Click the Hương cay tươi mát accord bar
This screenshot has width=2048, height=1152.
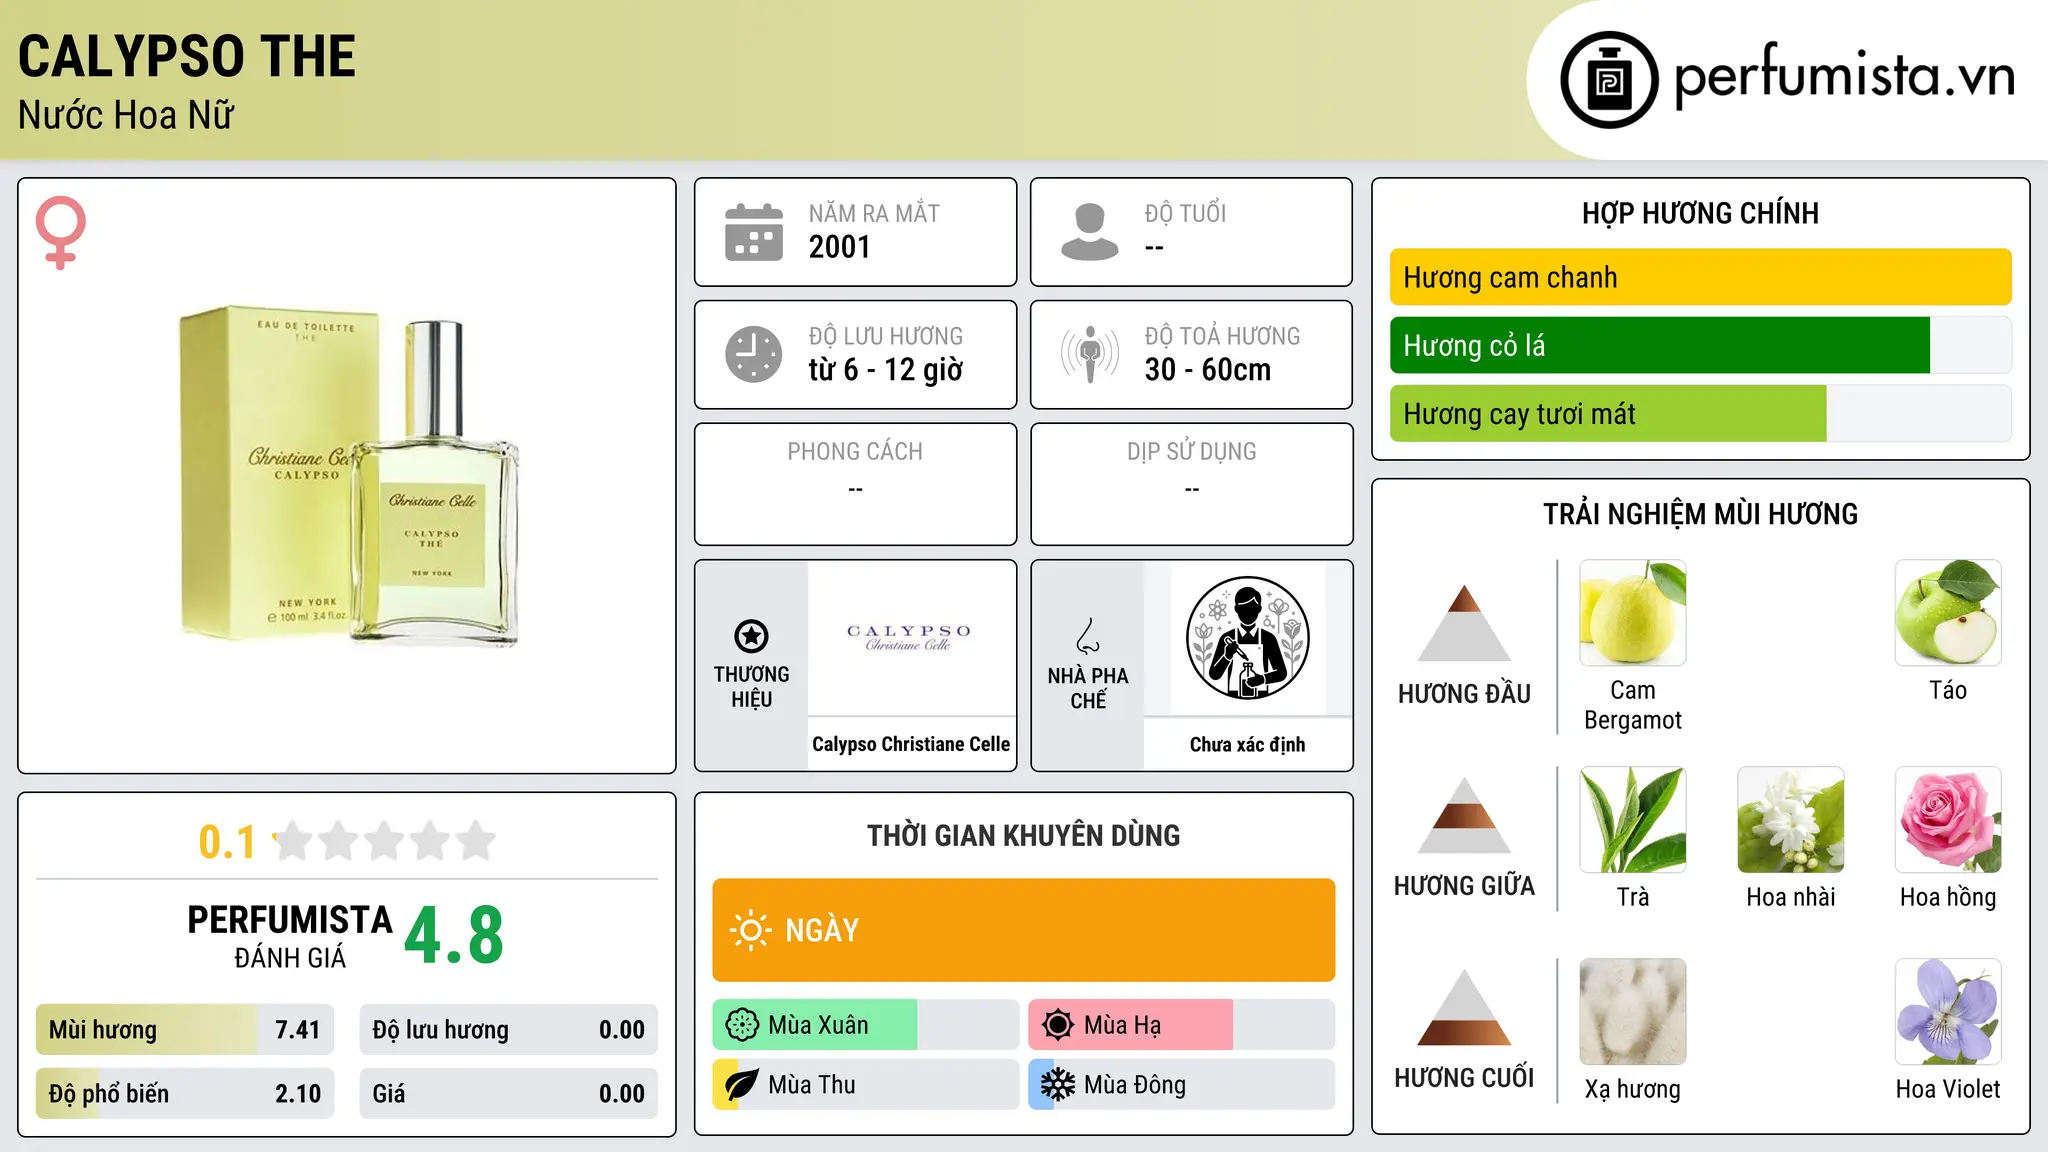[x=1700, y=413]
